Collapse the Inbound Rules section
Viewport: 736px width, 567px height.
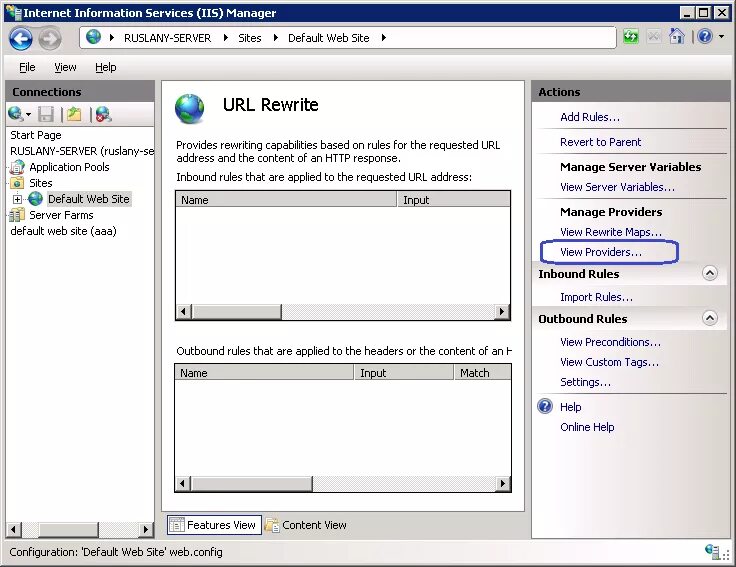pyautogui.click(x=710, y=273)
